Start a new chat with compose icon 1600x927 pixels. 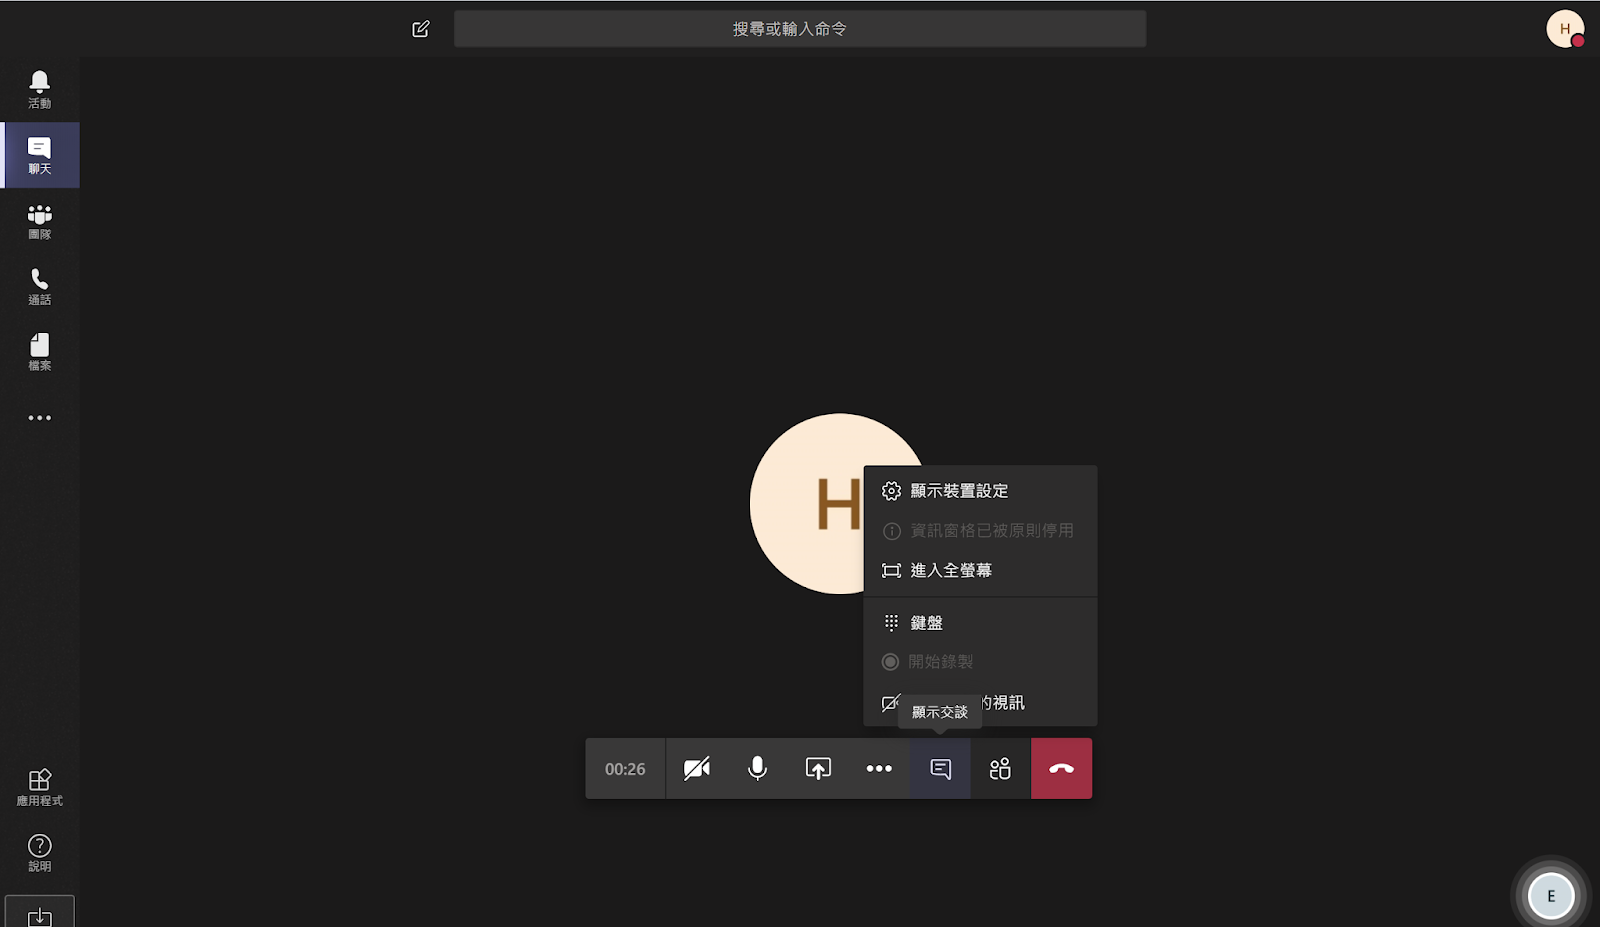(x=421, y=29)
